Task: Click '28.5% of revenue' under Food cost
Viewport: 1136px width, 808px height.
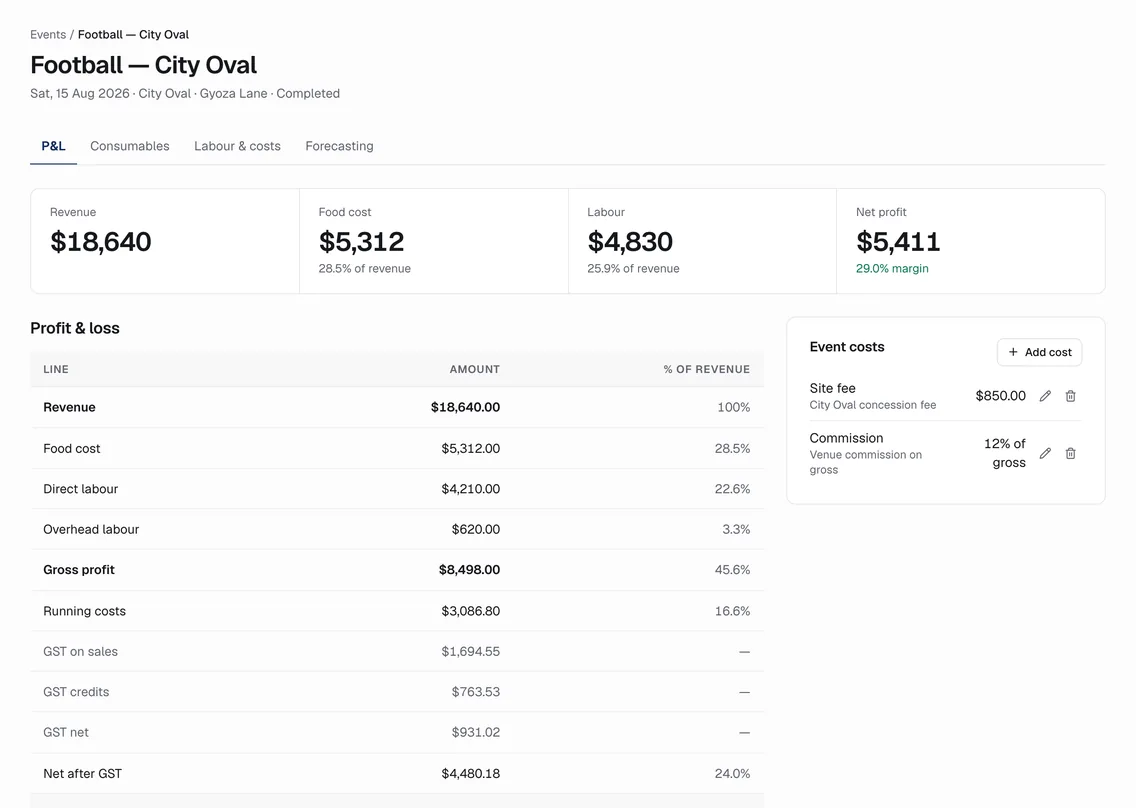Action: pos(364,268)
